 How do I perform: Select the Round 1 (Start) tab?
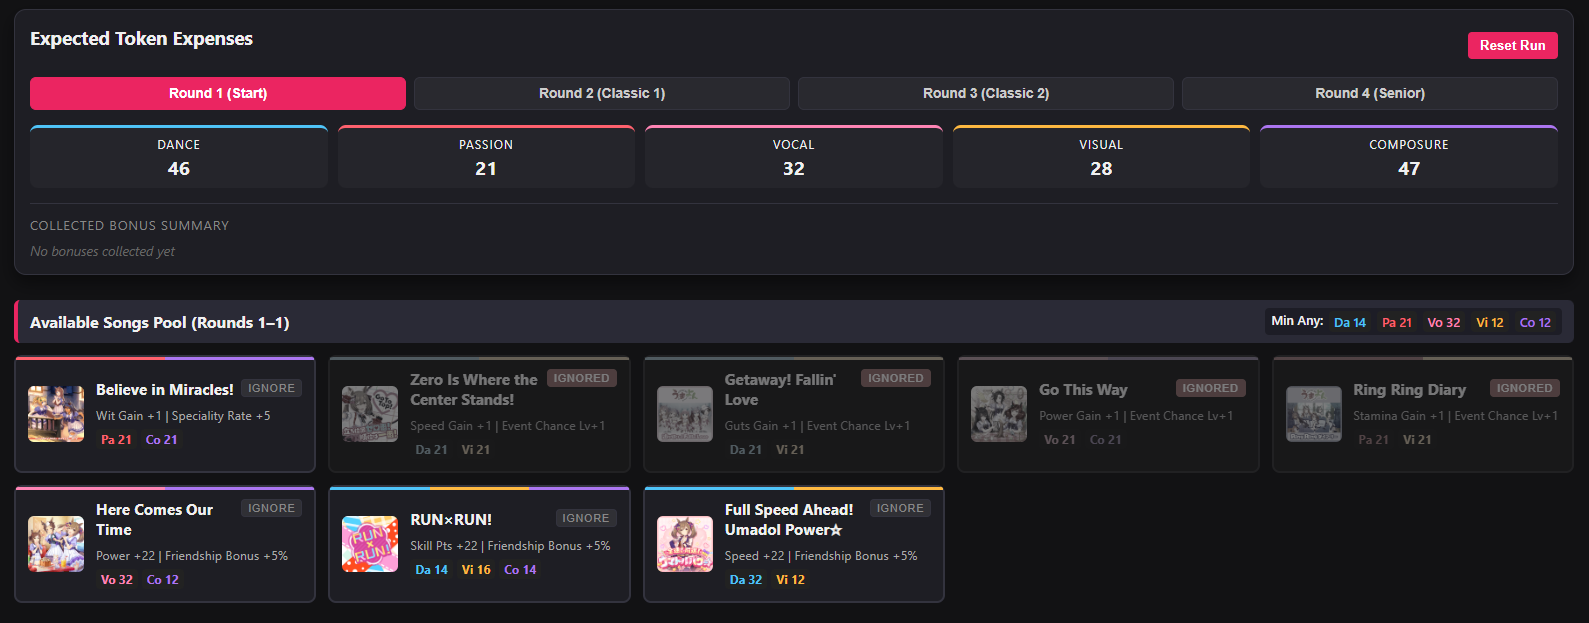click(218, 93)
